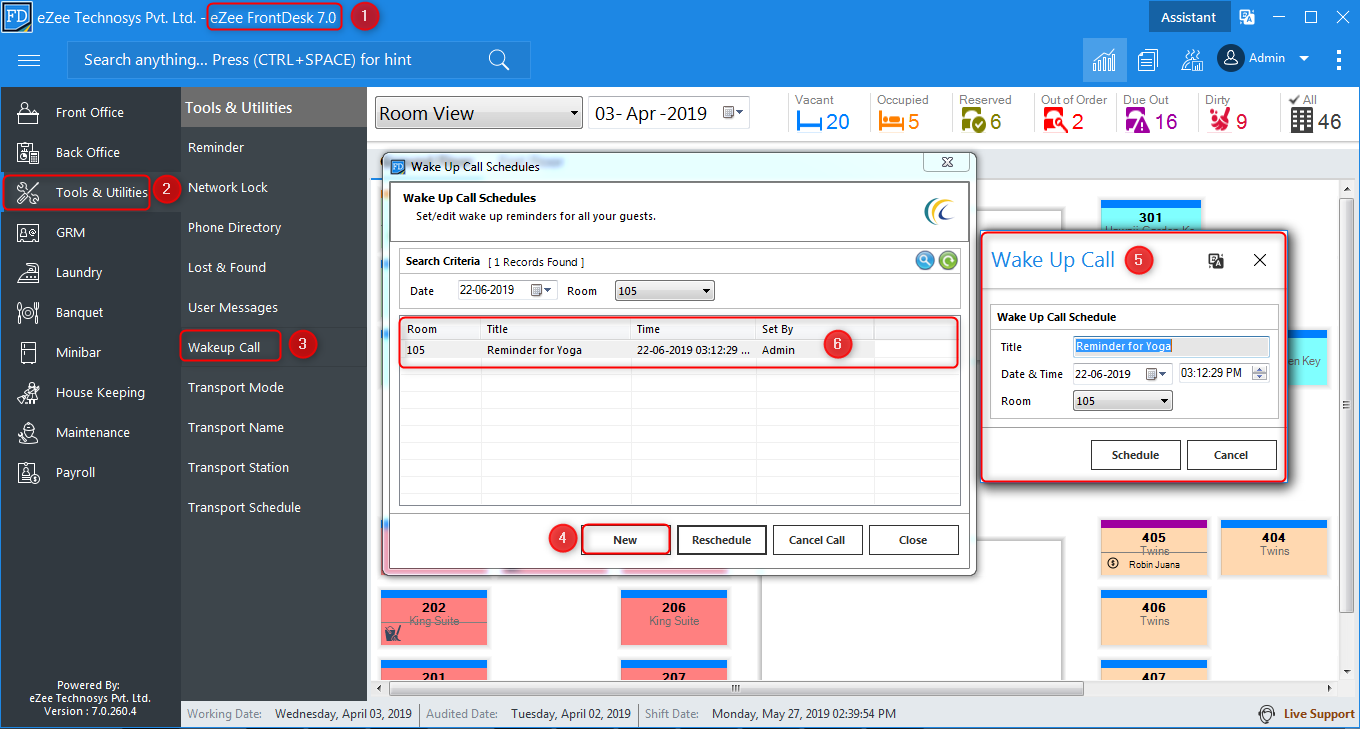
Task: Click the Payroll icon
Action: coord(28,472)
